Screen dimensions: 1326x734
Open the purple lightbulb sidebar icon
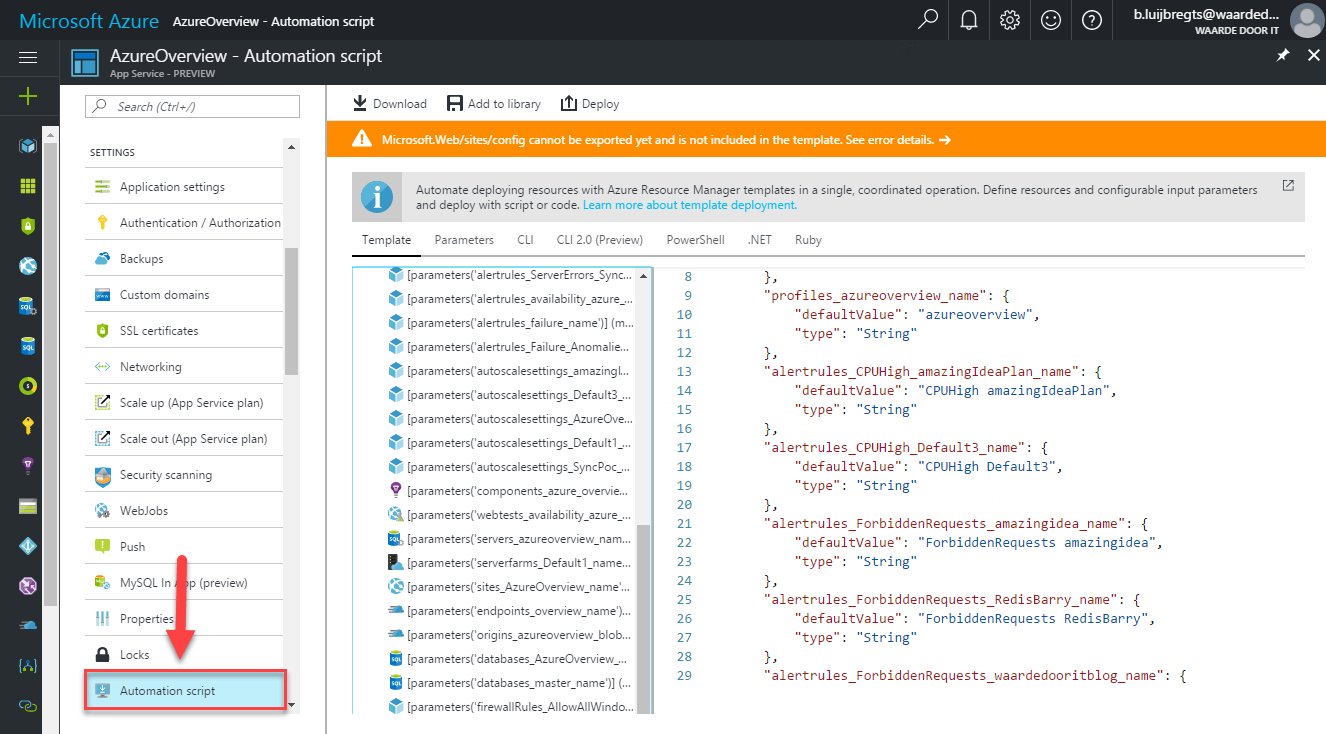[28, 466]
